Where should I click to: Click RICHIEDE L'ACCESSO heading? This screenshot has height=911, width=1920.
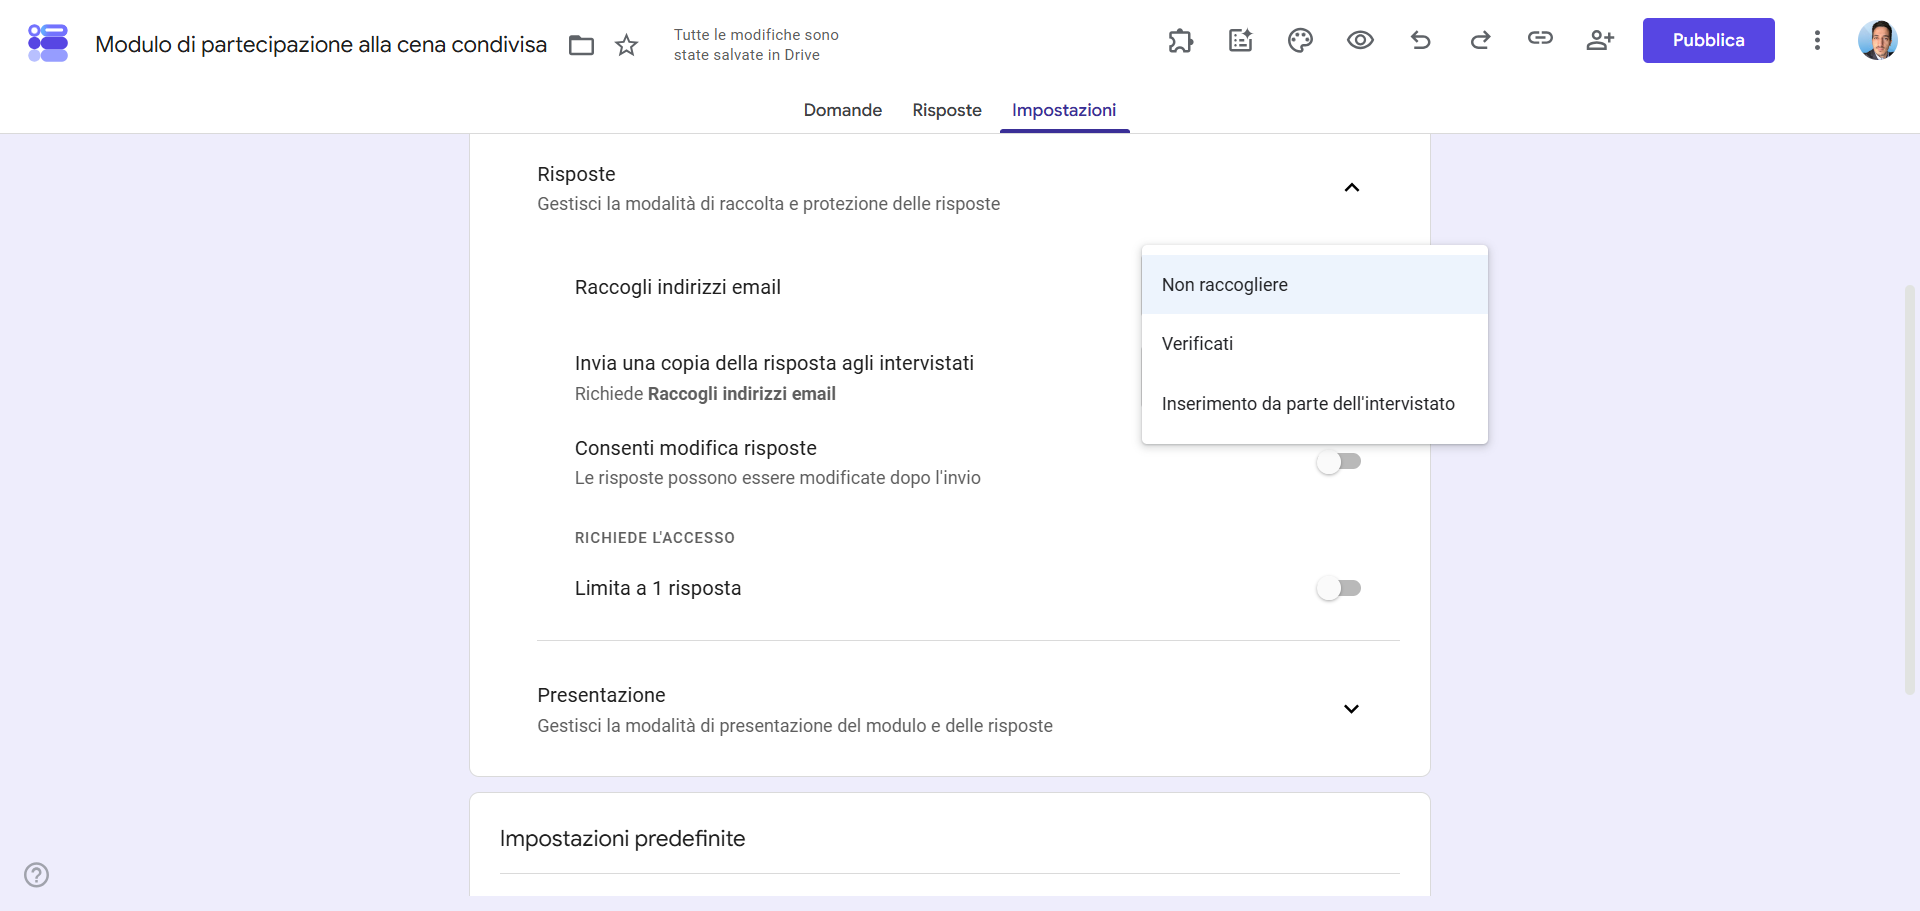pos(655,538)
